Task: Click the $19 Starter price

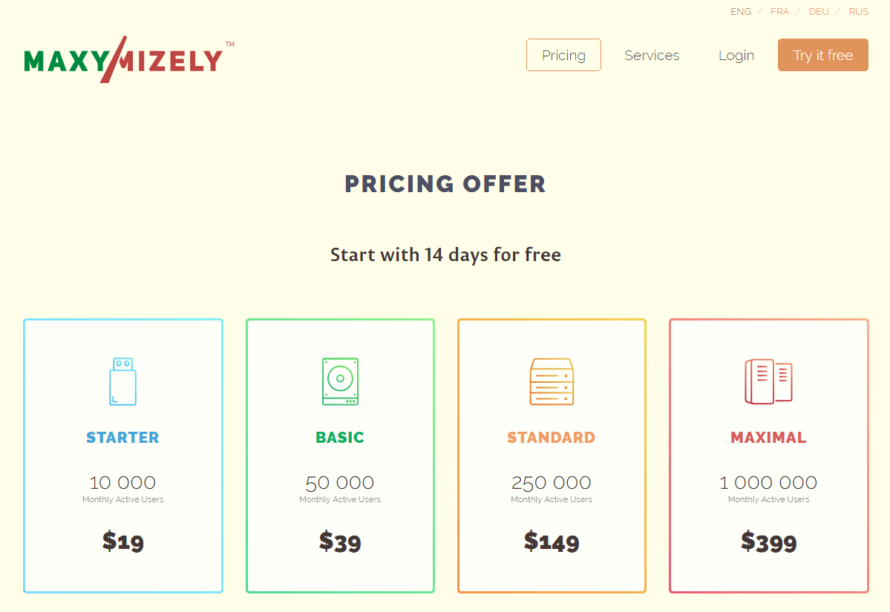Action: coord(123,542)
